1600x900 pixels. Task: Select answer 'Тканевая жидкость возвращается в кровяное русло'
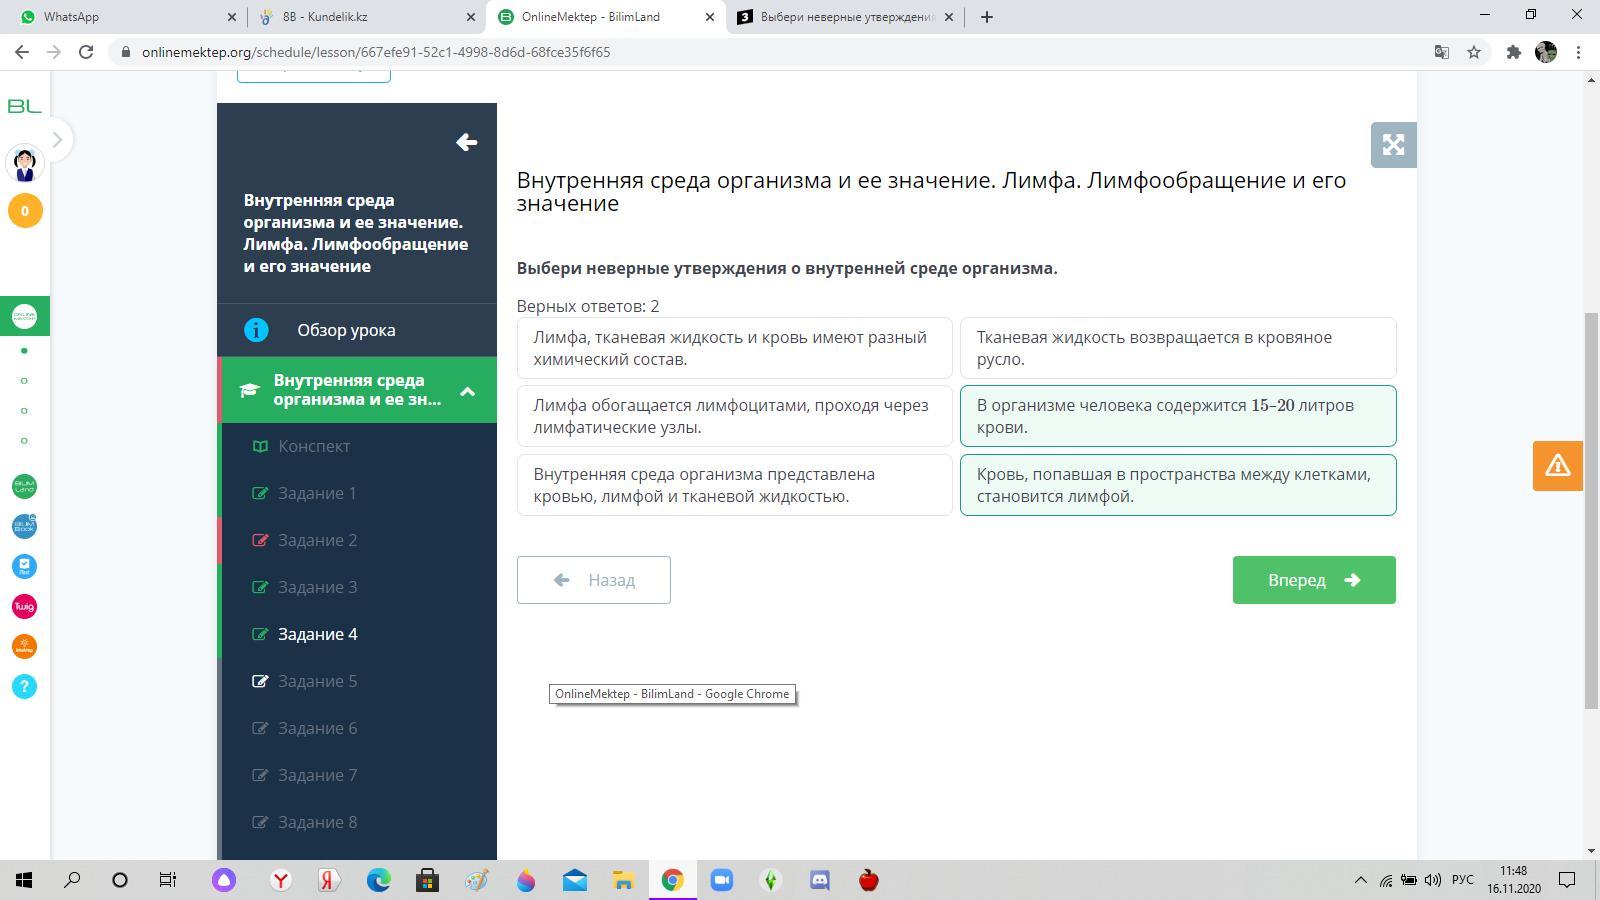(x=1178, y=348)
